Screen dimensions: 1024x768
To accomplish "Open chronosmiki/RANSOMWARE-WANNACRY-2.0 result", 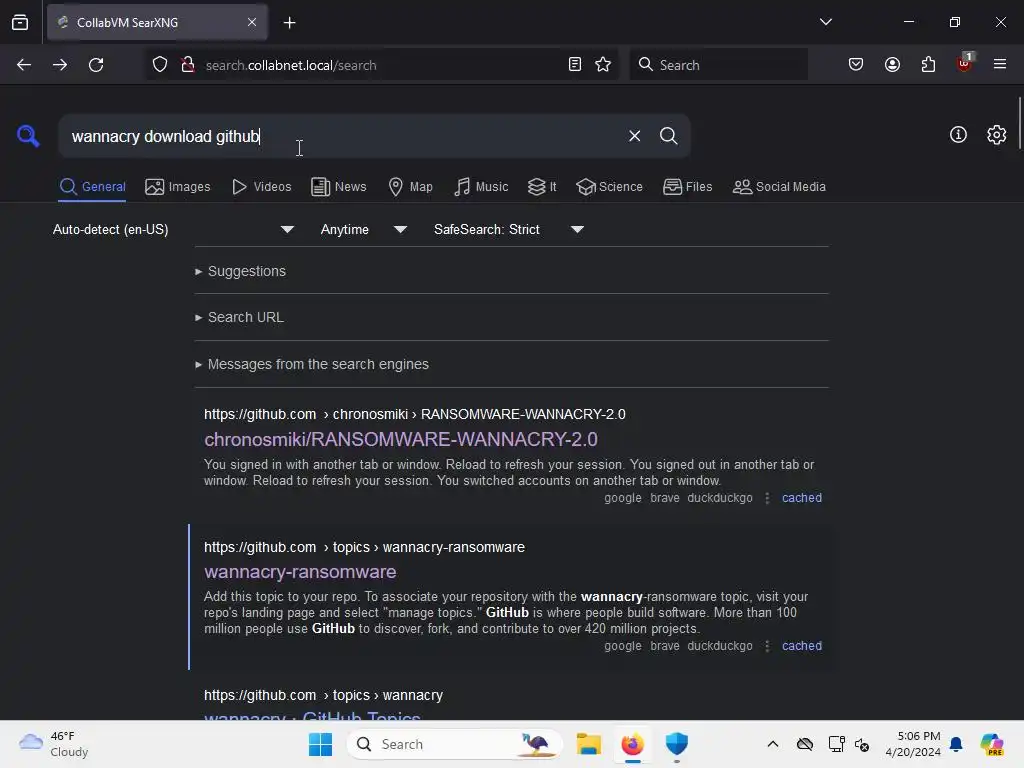I will 400,440.
